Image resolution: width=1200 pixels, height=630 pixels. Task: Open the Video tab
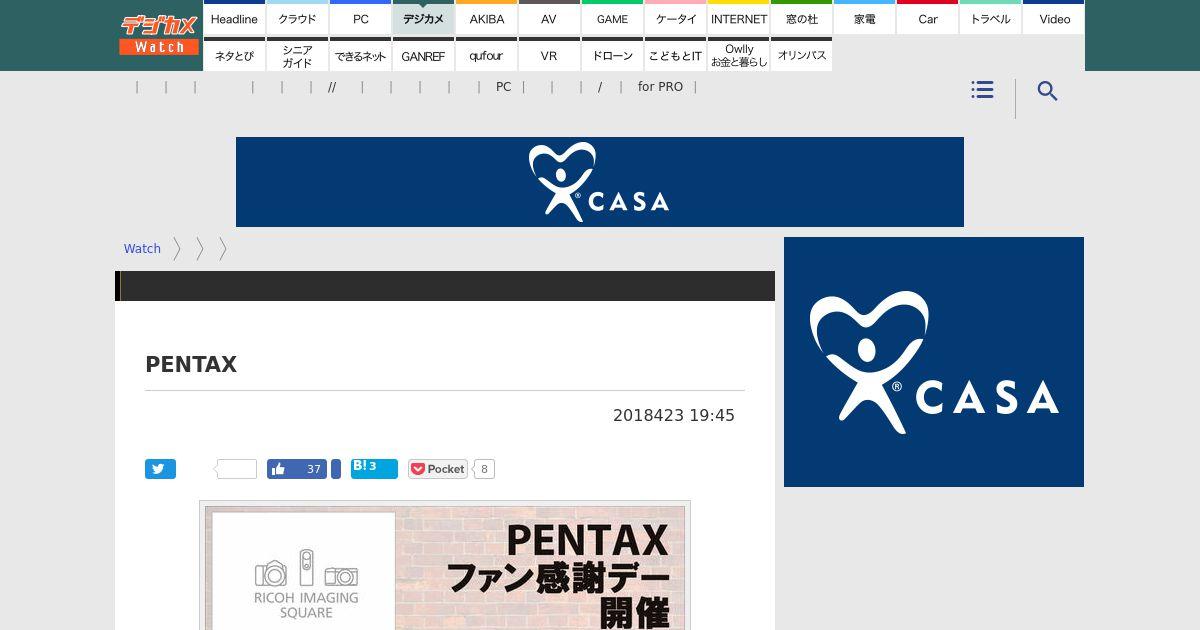(x=1053, y=19)
